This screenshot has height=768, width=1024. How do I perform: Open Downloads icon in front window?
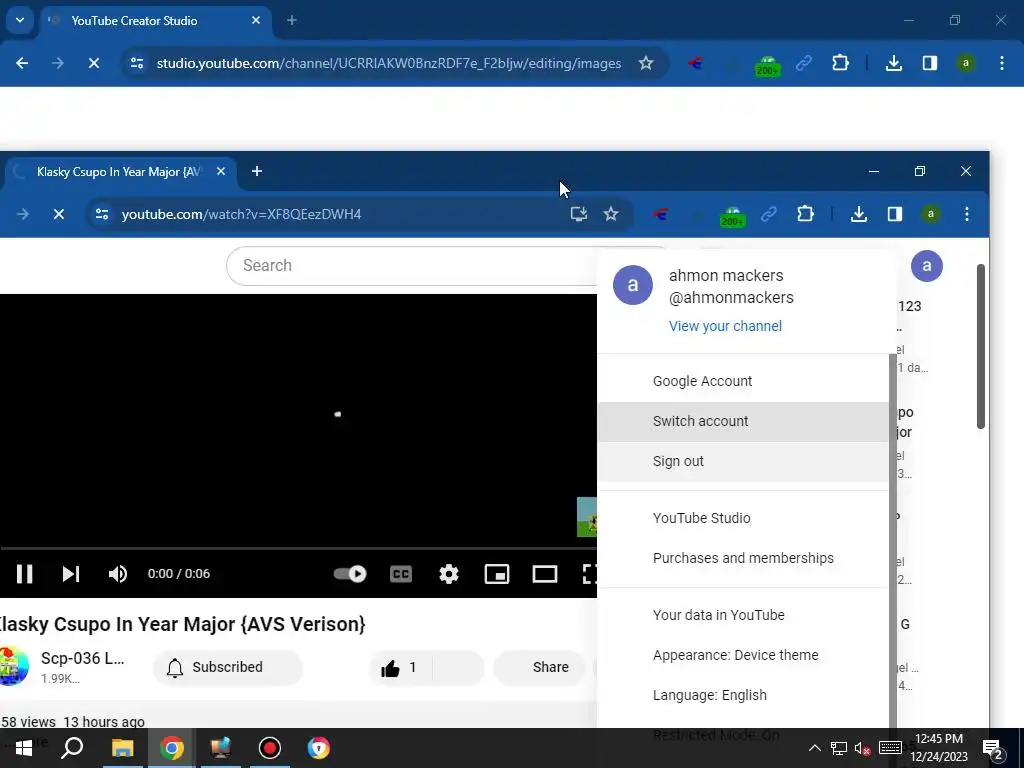[x=859, y=214]
